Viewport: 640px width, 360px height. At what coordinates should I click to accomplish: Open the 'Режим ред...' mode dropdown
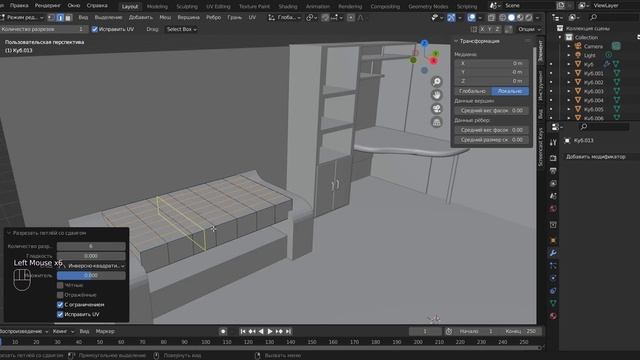[22, 18]
